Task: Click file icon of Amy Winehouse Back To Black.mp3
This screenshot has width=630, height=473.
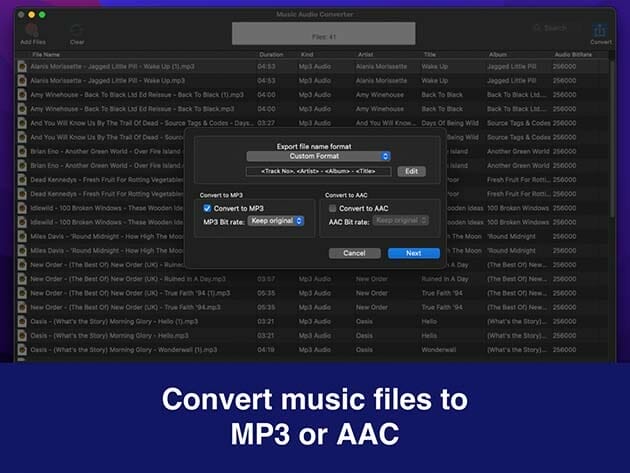Action: pos(22,108)
